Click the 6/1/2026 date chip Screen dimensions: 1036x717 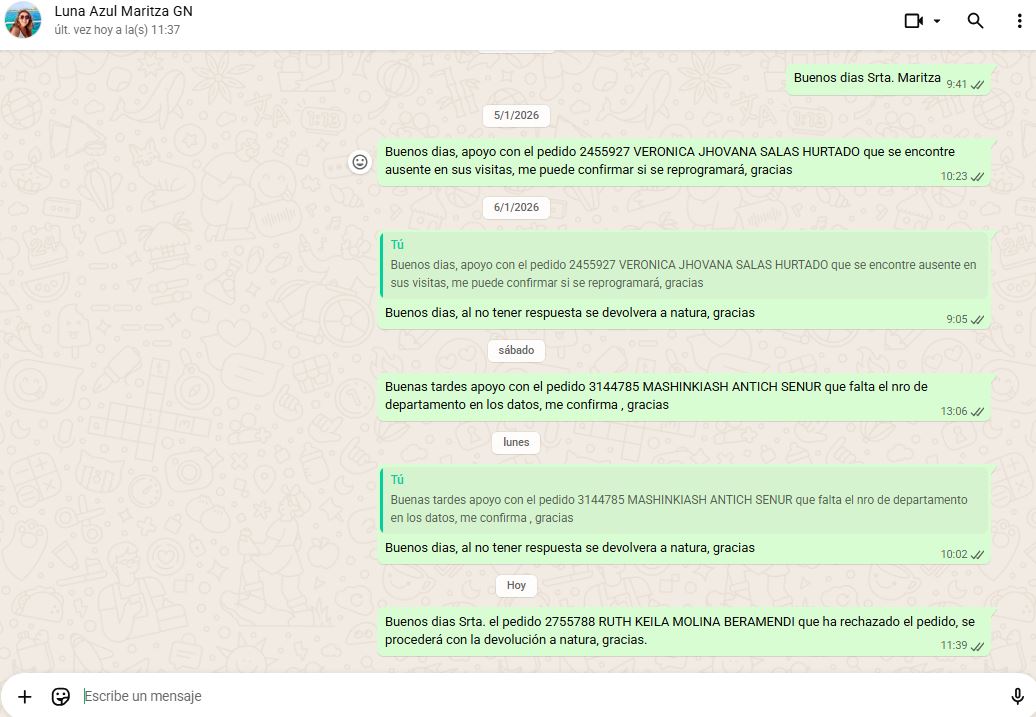click(516, 207)
